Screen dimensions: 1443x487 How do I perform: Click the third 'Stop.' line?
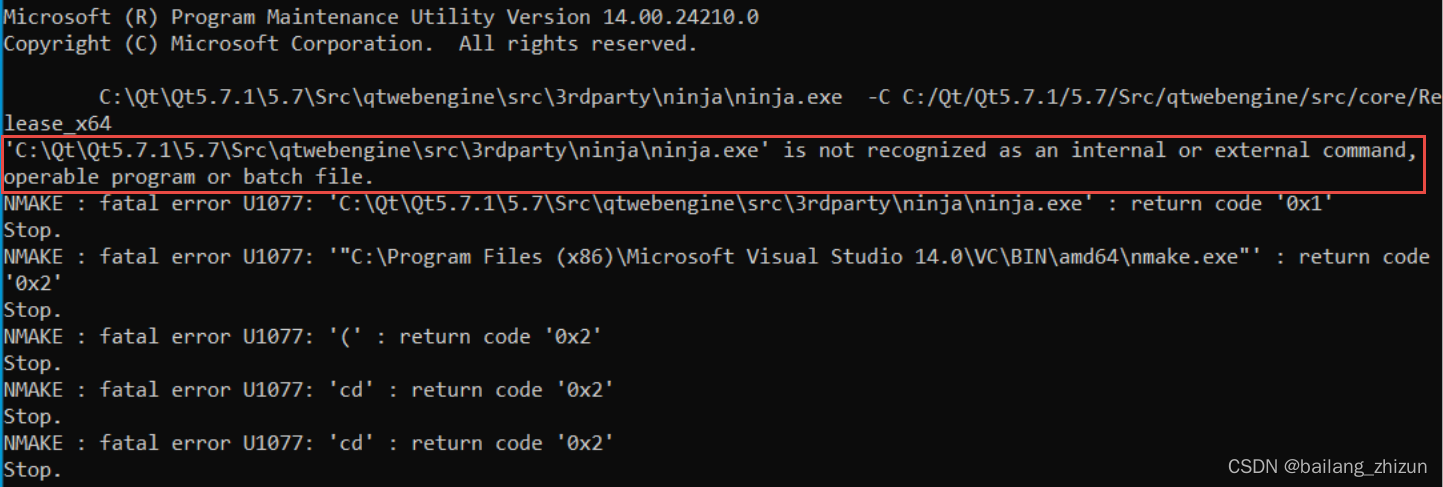pos(32,363)
